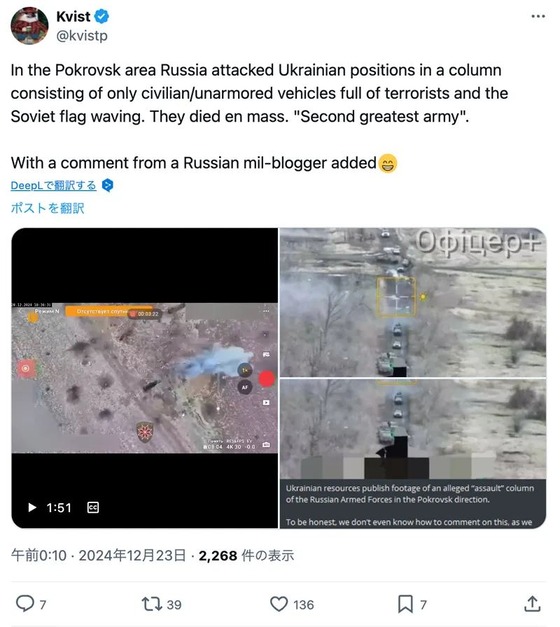
Task: Open the reply comment icon
Action: click(x=24, y=604)
